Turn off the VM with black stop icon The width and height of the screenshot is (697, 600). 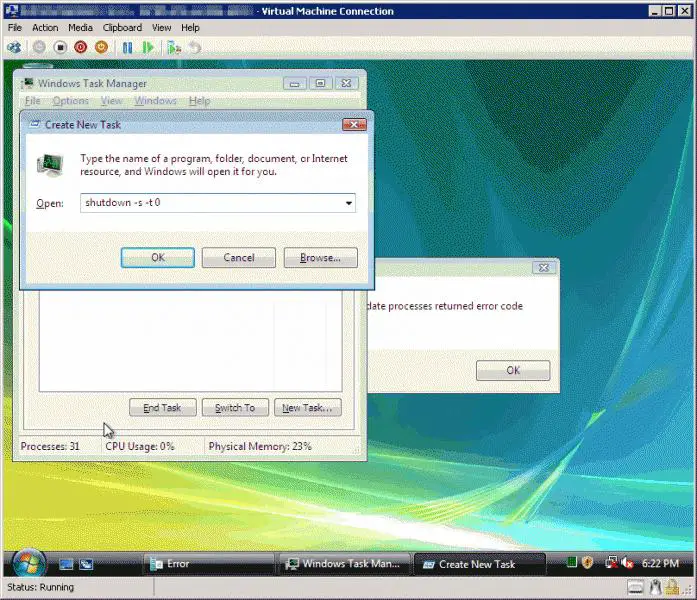(60, 47)
